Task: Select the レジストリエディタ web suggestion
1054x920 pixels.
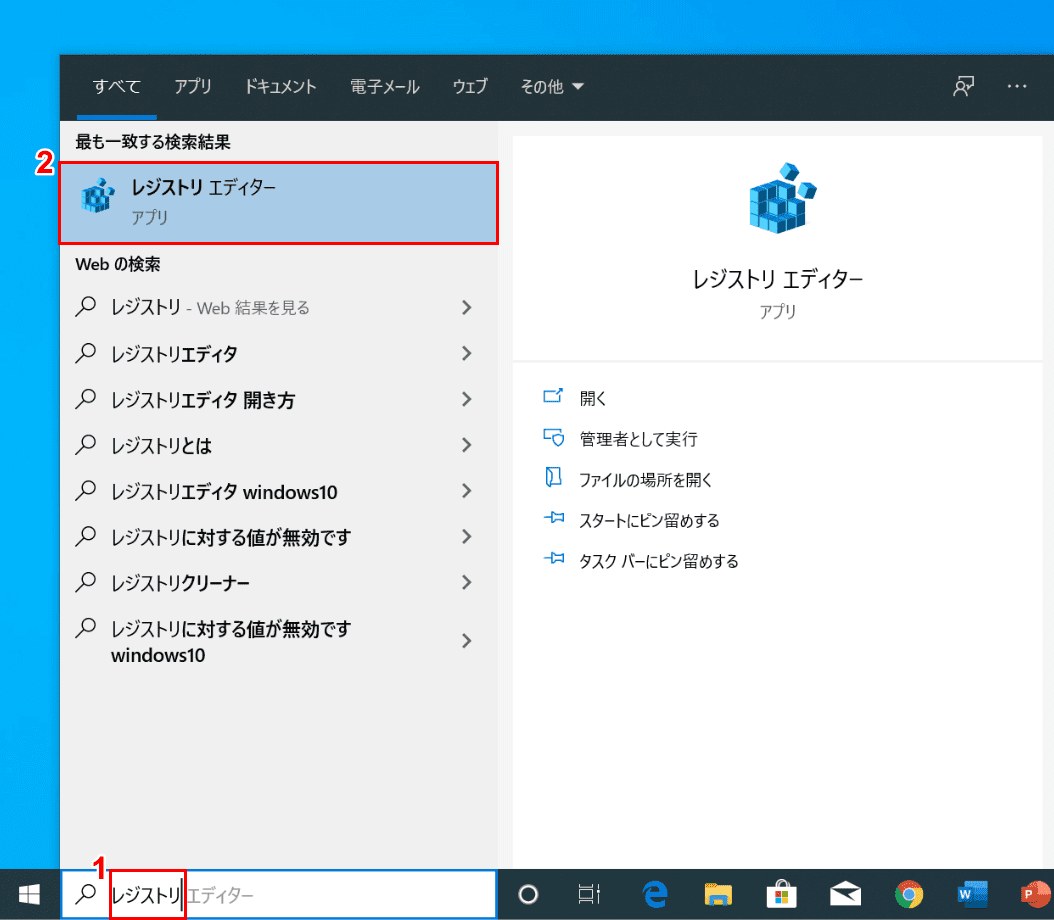Action: pyautogui.click(x=279, y=353)
